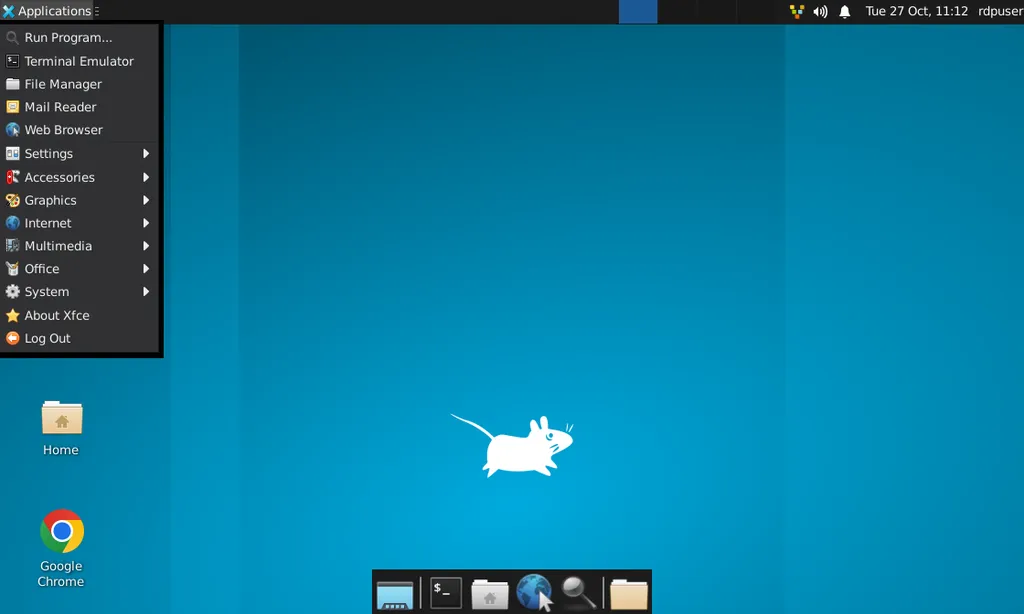Select About Xfce entry

pyautogui.click(x=80, y=315)
